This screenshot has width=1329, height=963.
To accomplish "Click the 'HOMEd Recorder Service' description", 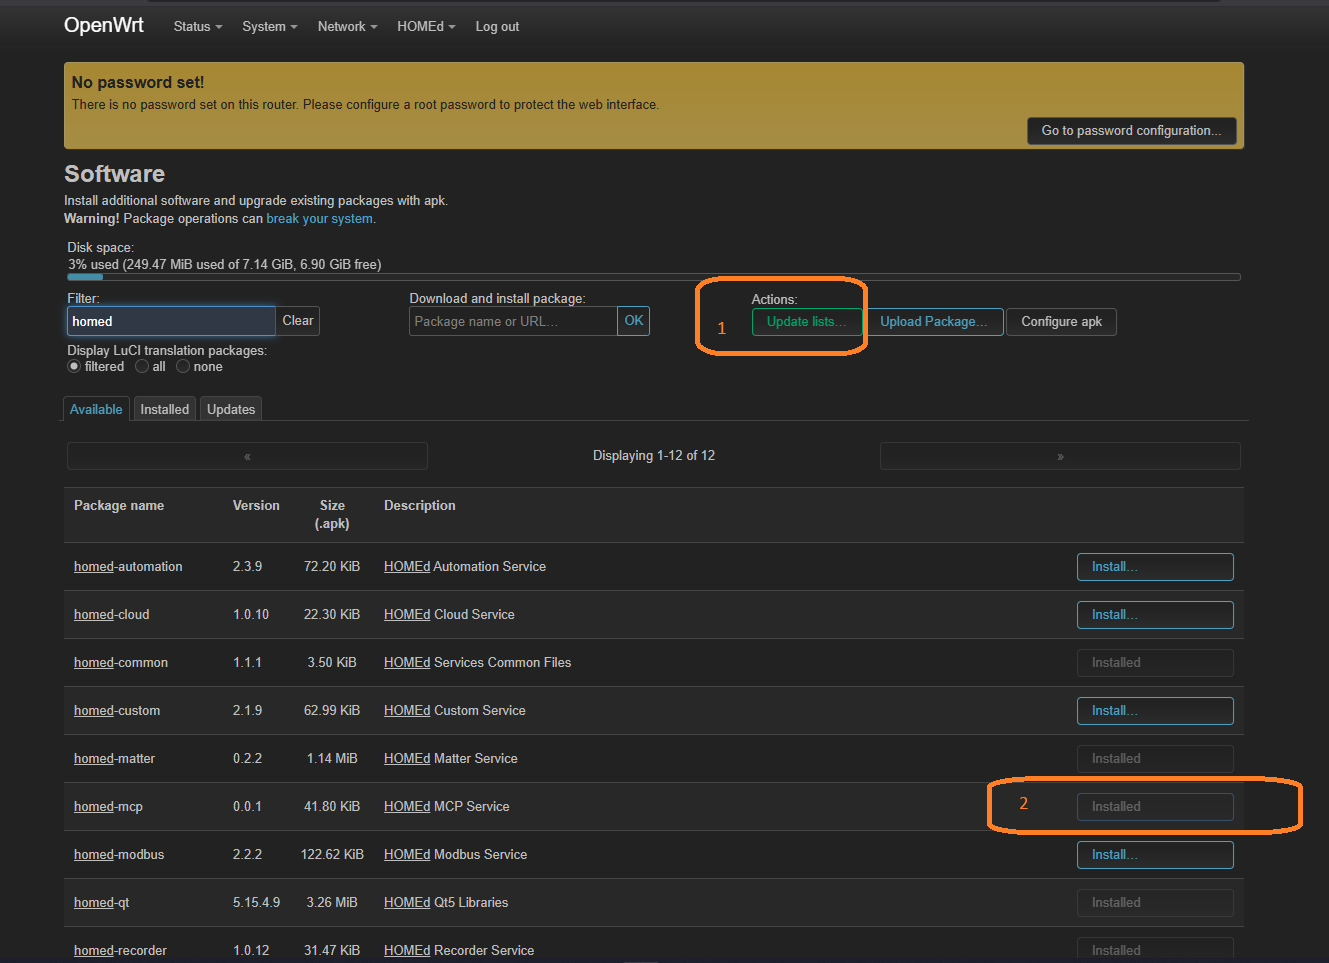I will pyautogui.click(x=459, y=951).
